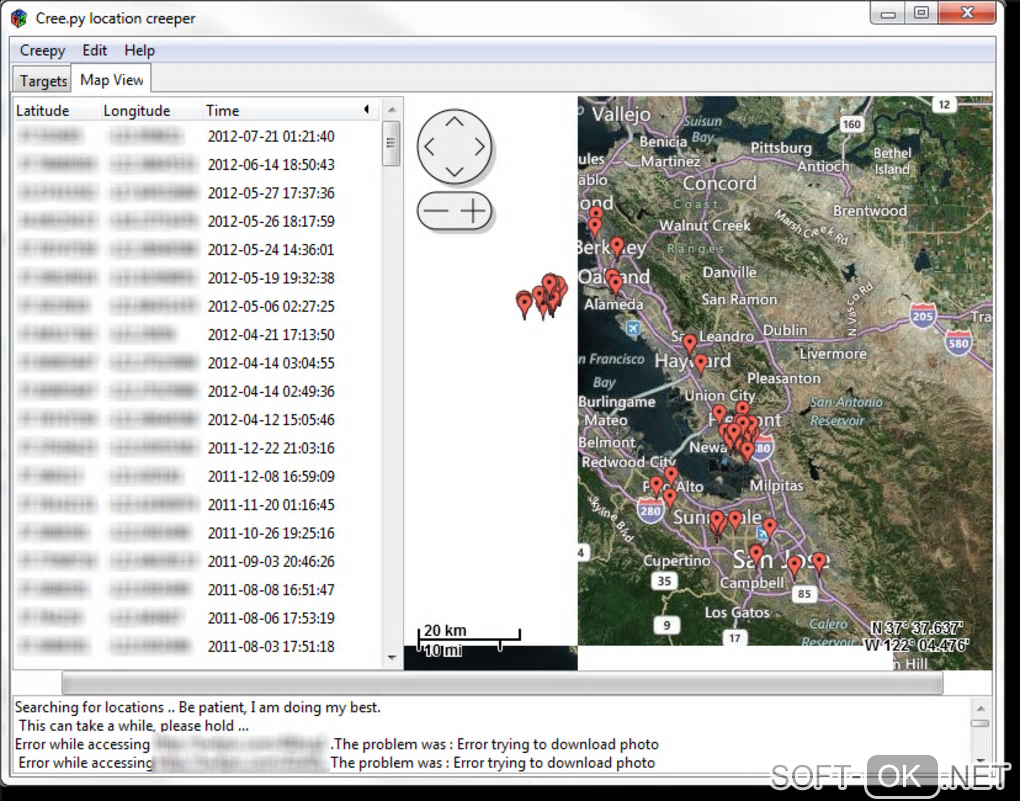Zoom in the map with the plus button

[x=474, y=211]
